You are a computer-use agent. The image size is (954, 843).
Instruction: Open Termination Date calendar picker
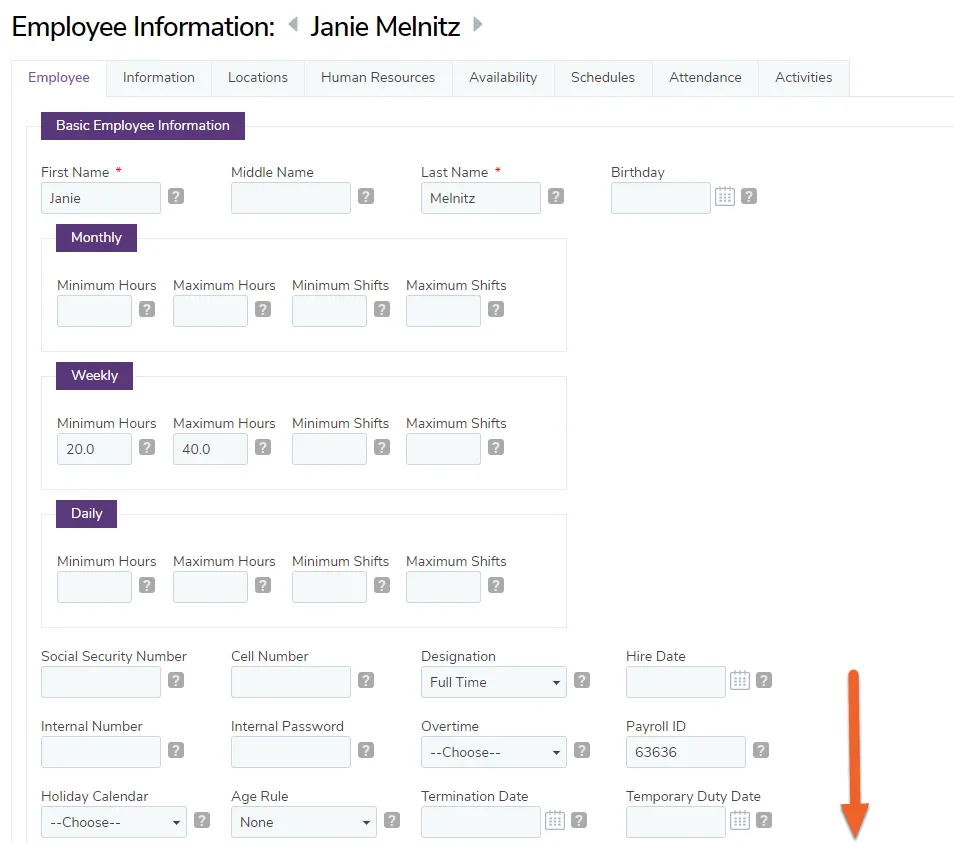click(555, 820)
